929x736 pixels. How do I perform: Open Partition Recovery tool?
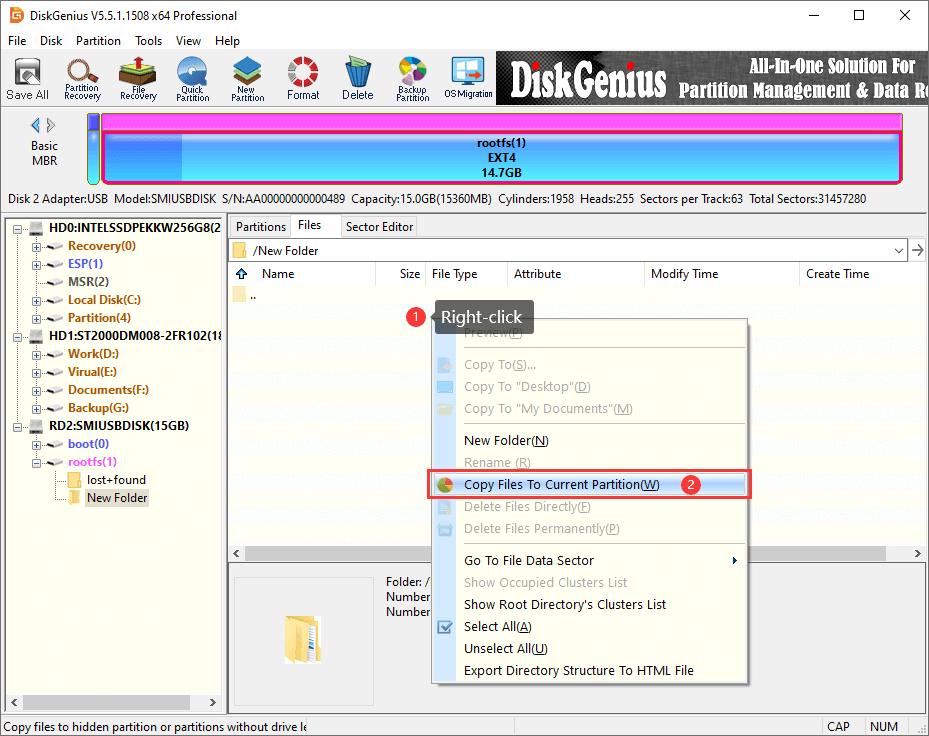[82, 79]
